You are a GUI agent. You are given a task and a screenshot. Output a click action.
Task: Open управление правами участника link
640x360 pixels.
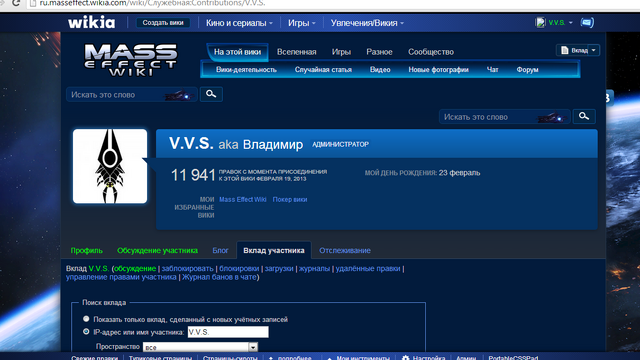(x=121, y=277)
